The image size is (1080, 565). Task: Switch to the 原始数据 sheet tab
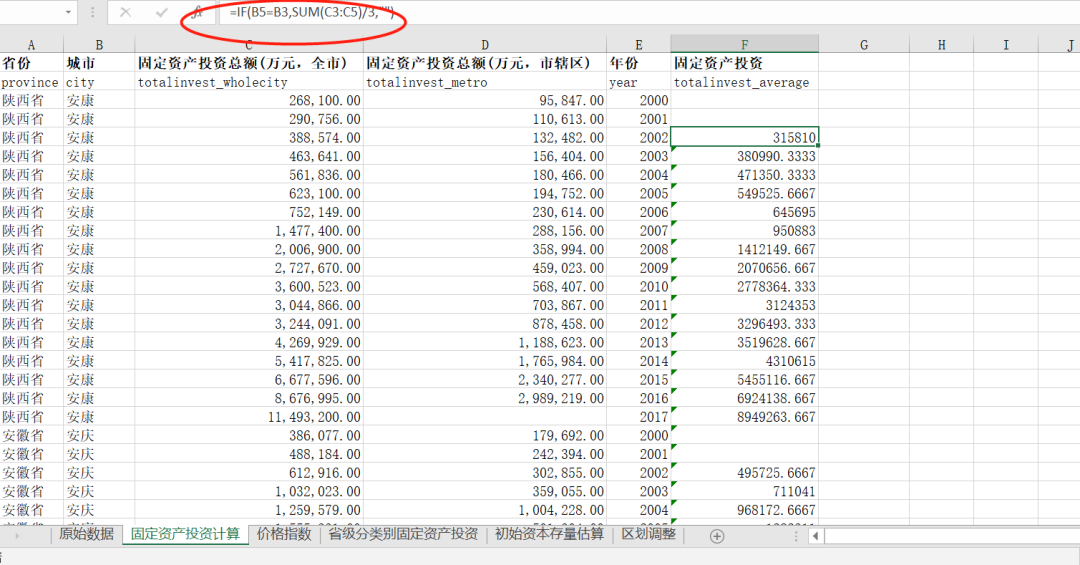(x=86, y=534)
